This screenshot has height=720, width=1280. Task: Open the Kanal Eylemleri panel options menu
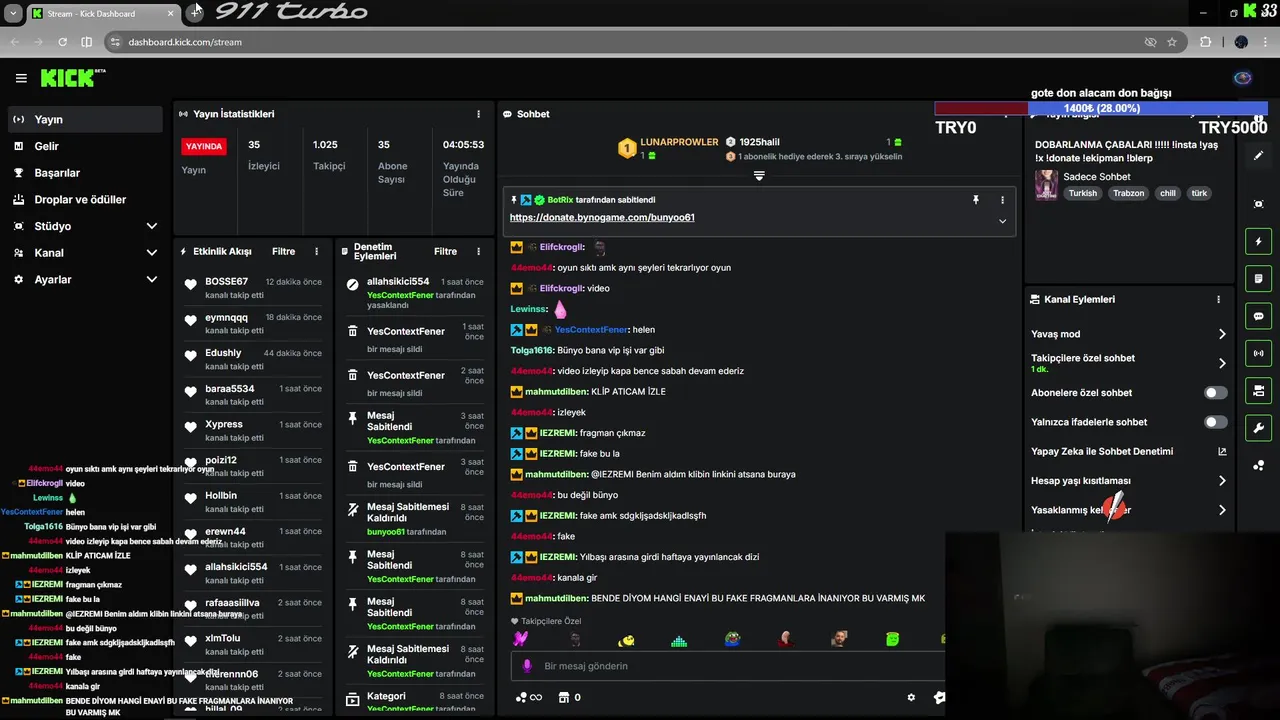1218,299
